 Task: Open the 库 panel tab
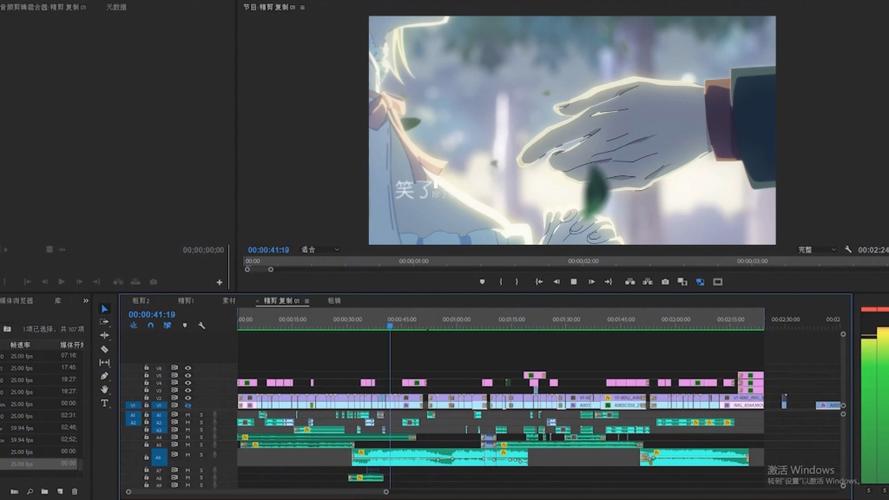pos(58,300)
